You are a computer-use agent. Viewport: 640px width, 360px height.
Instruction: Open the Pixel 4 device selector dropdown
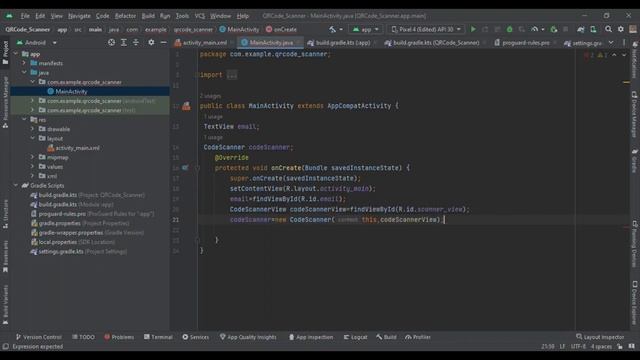point(426,29)
